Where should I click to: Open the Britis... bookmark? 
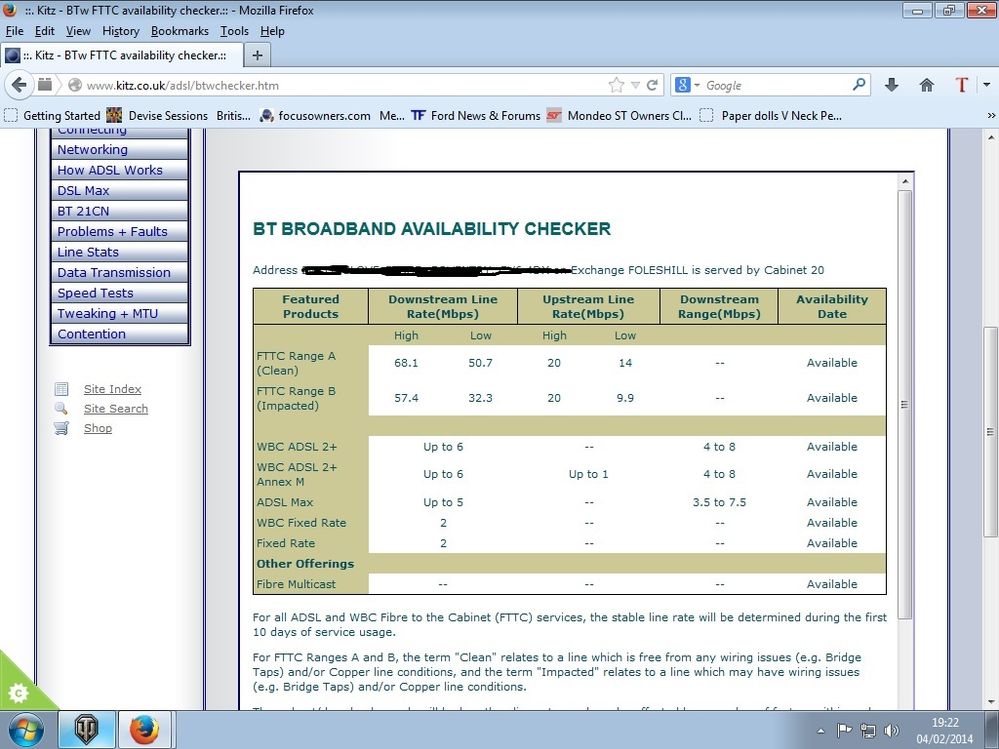(233, 116)
